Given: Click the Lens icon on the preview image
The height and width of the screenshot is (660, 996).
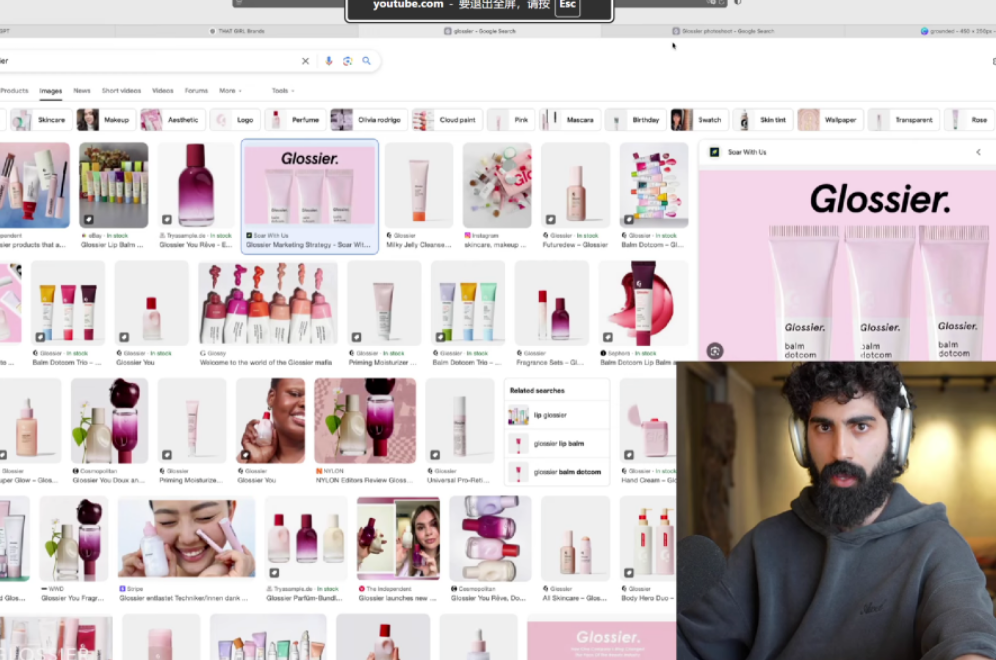Looking at the screenshot, I should [714, 350].
